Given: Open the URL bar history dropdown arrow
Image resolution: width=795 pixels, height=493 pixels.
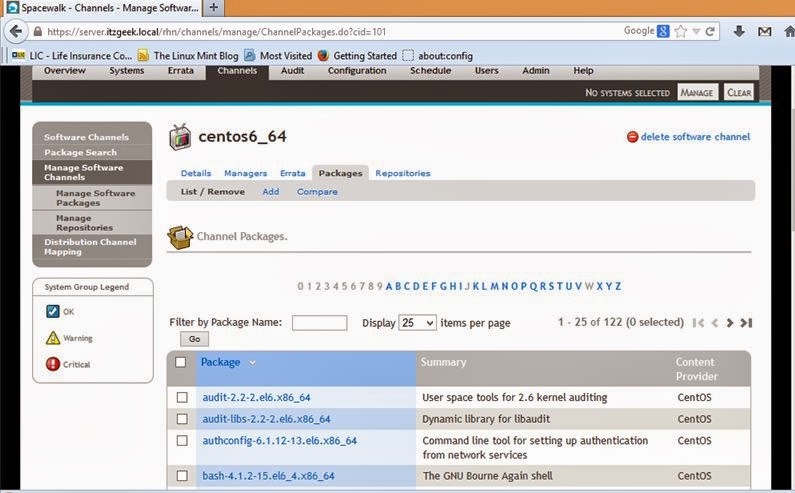Looking at the screenshot, I should coord(697,31).
